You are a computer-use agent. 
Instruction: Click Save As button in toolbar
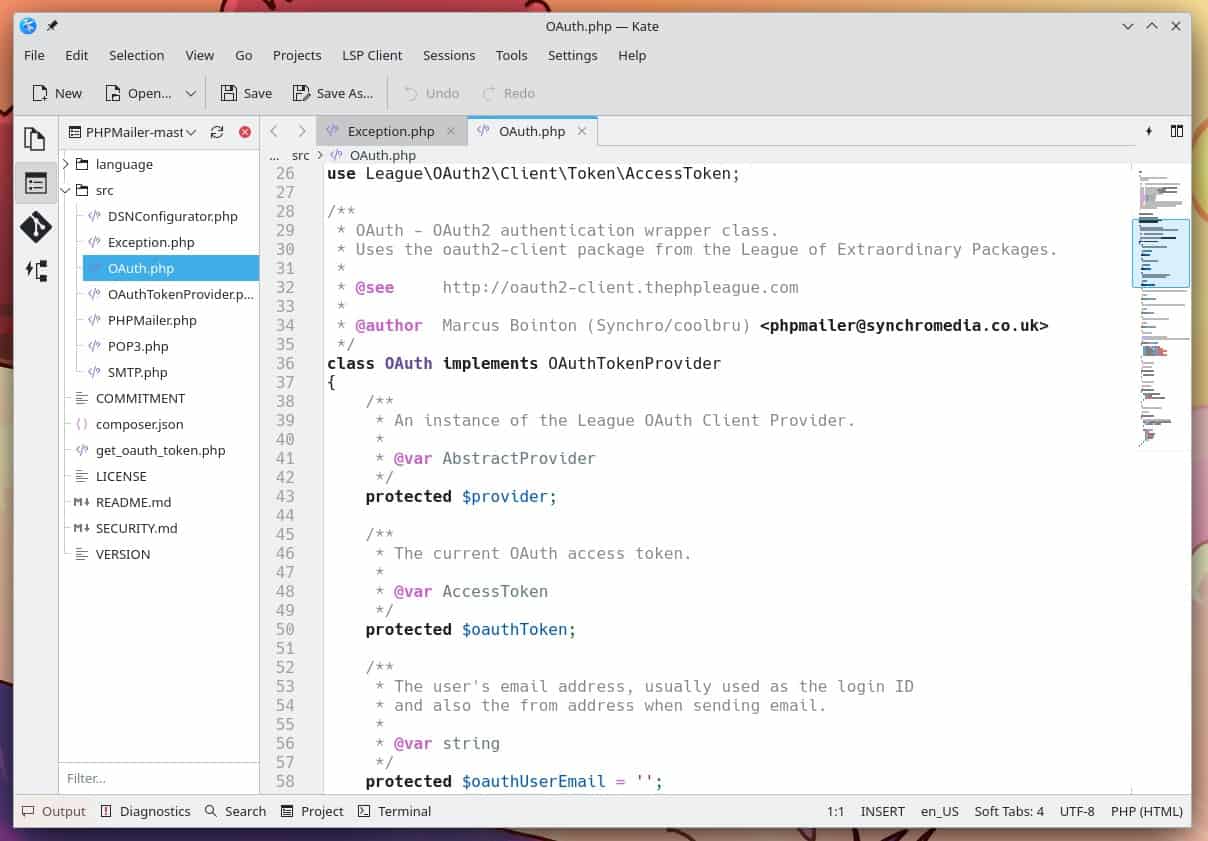tap(333, 93)
